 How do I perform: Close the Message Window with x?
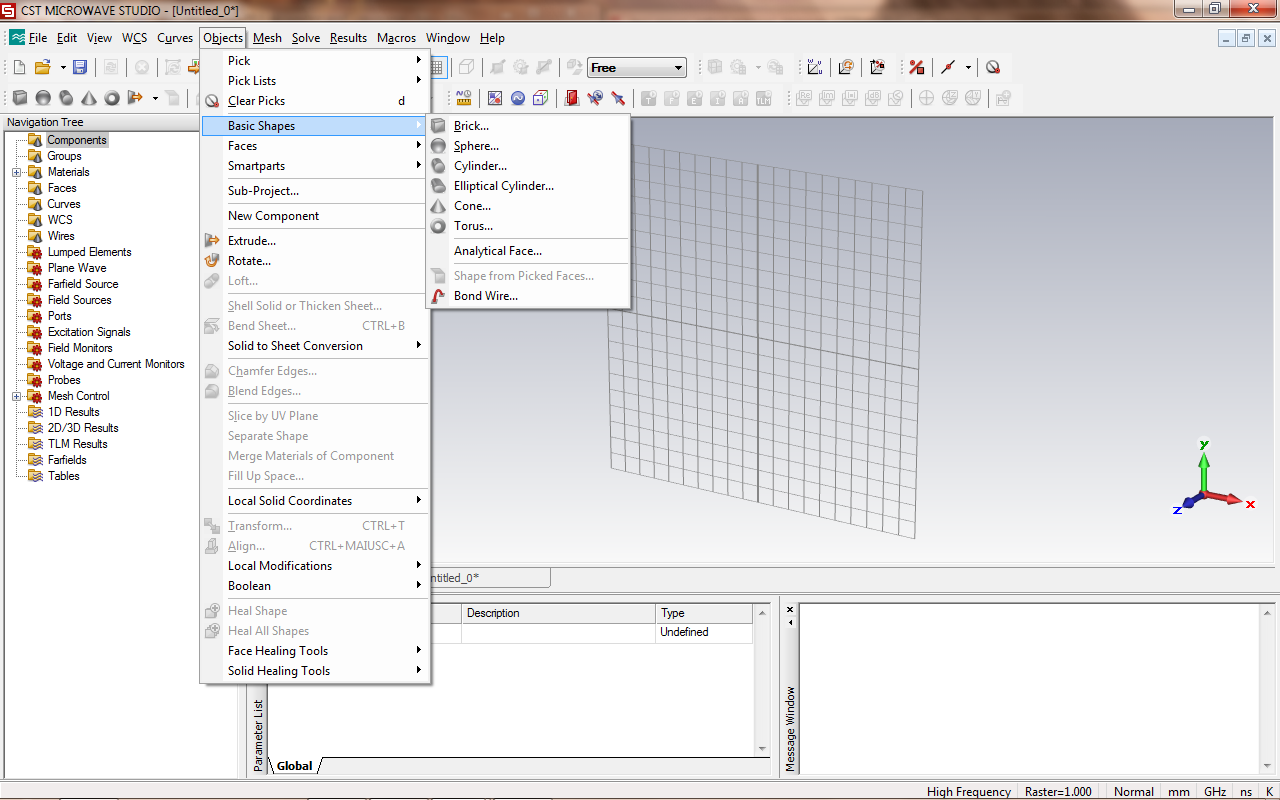pyautogui.click(x=790, y=609)
